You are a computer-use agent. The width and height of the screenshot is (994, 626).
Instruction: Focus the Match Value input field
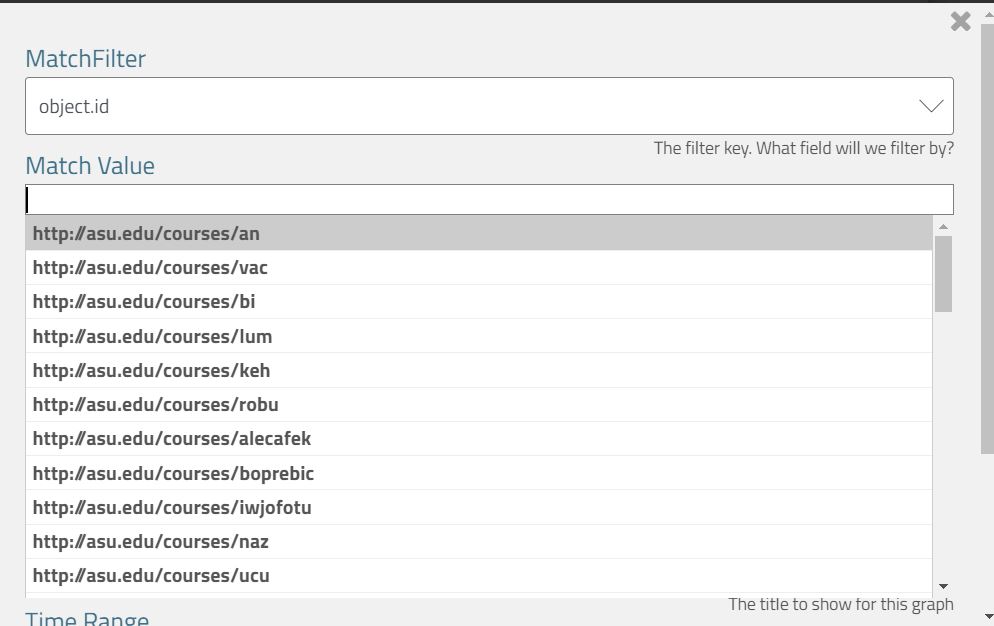(x=488, y=200)
